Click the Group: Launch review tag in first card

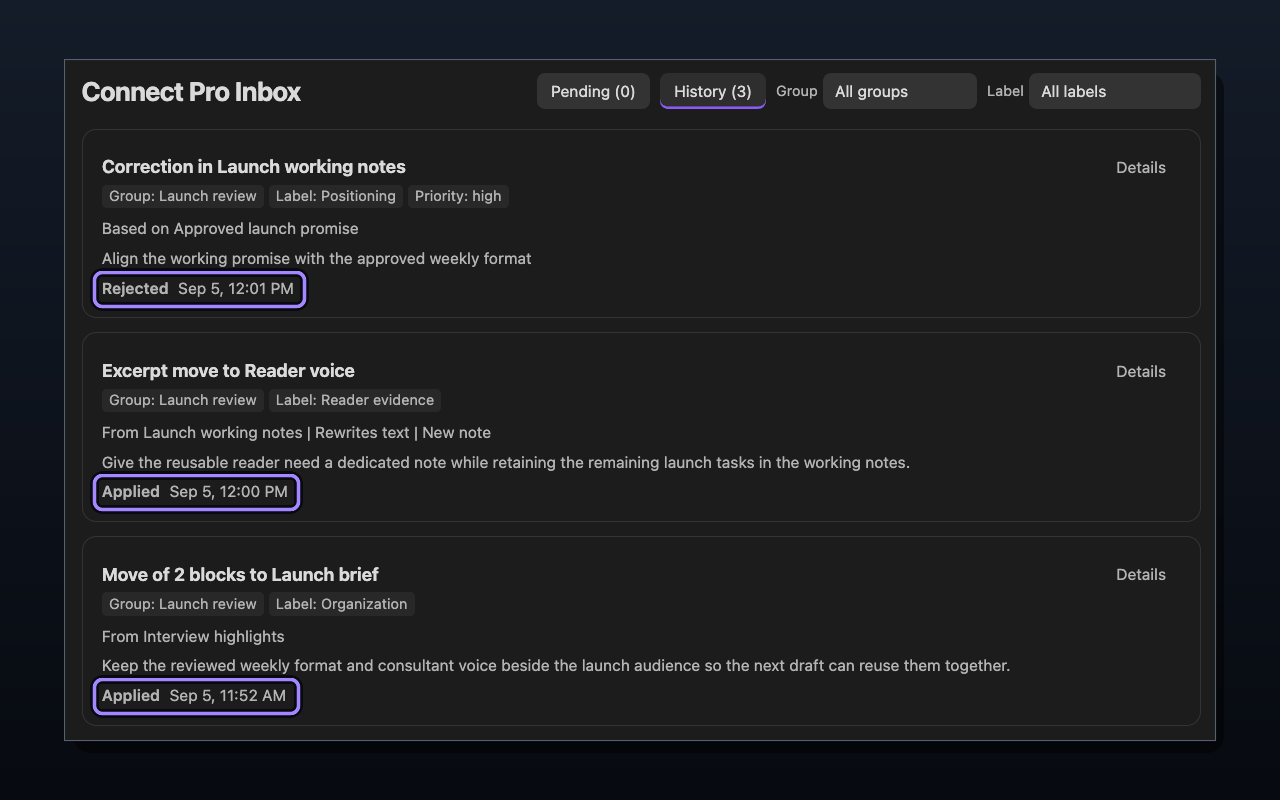(183, 196)
